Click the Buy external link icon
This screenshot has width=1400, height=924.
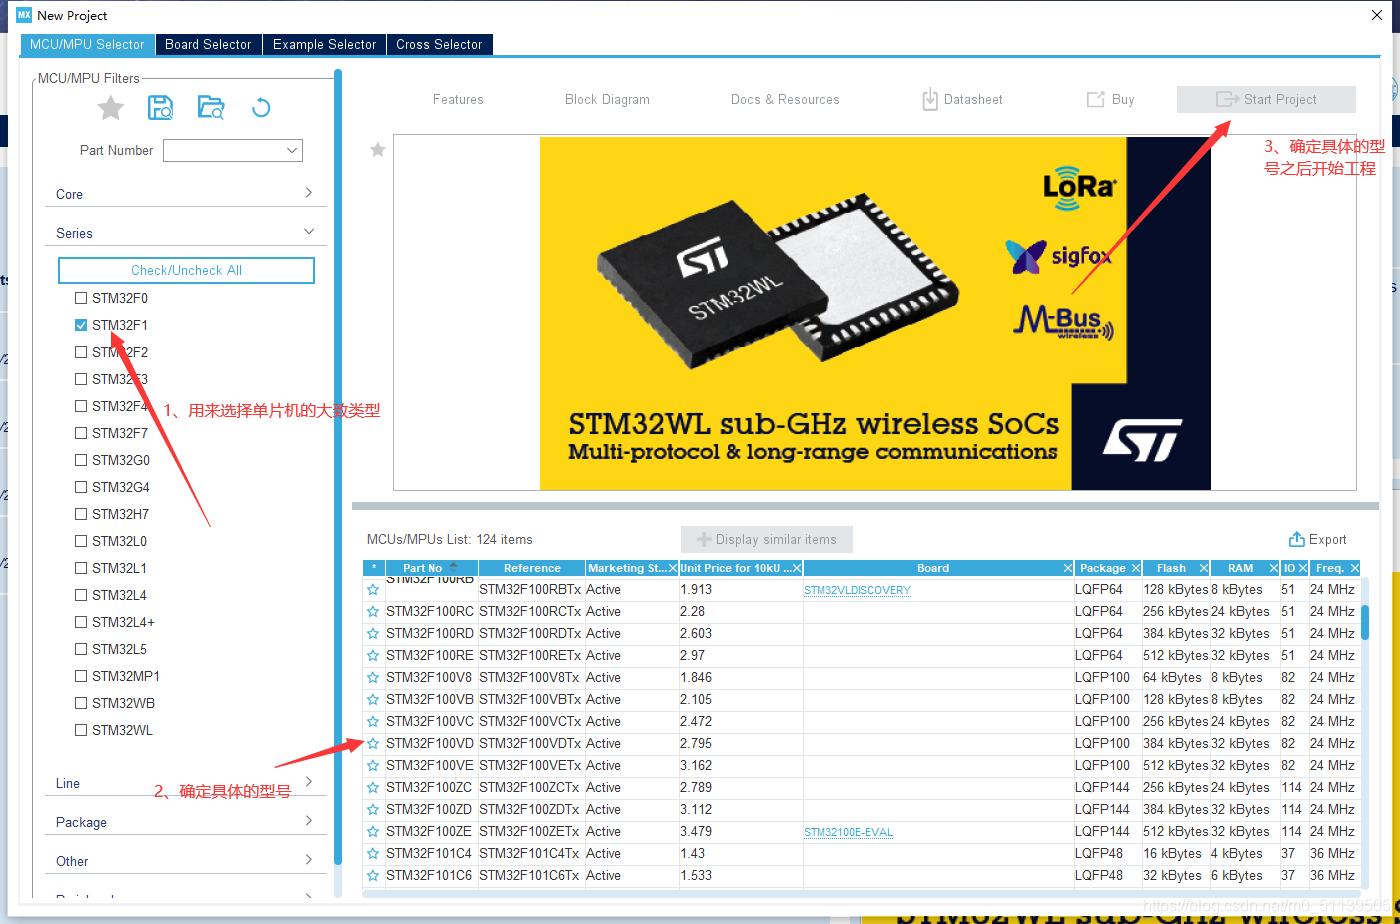point(1096,99)
